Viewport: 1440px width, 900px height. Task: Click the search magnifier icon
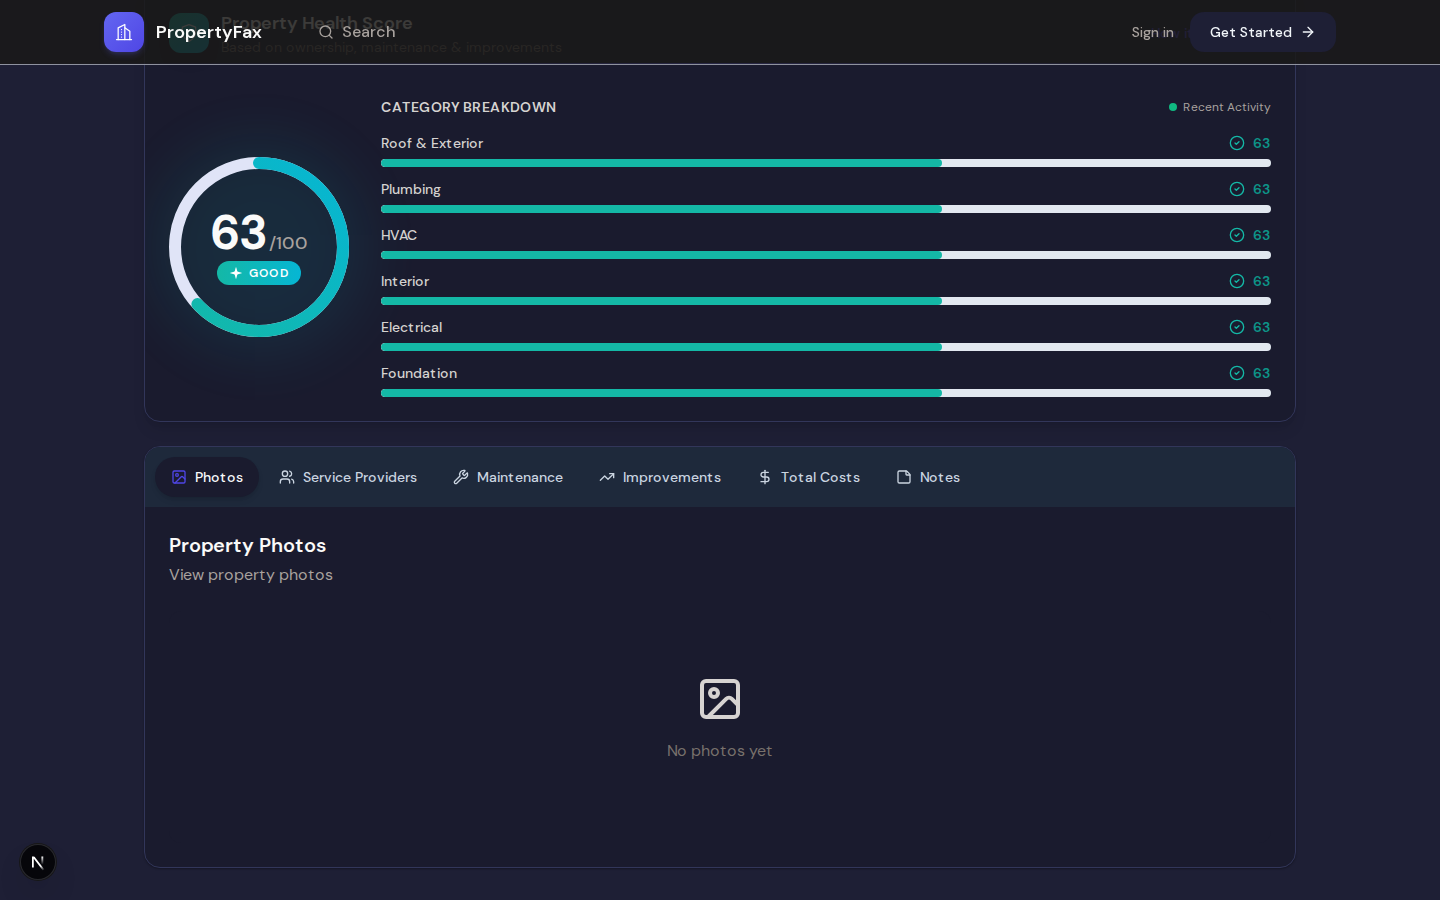click(325, 32)
